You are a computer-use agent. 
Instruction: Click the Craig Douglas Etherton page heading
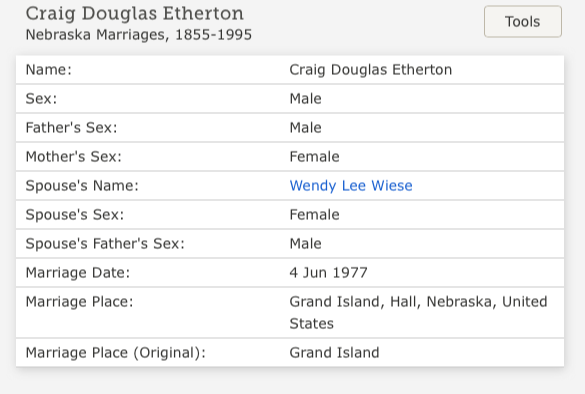tap(134, 14)
